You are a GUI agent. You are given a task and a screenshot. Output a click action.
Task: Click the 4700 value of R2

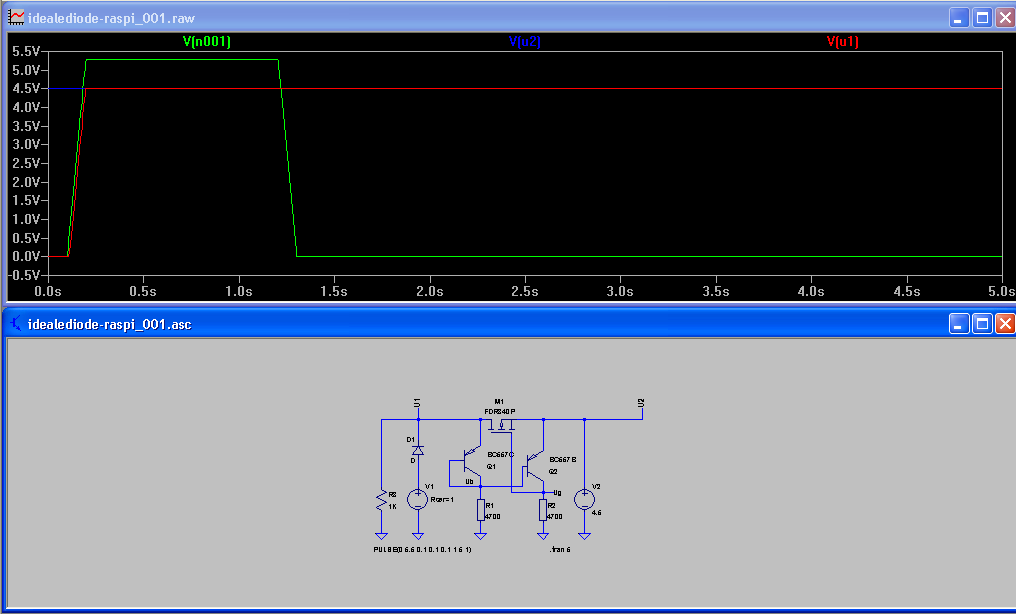pyautogui.click(x=555, y=516)
